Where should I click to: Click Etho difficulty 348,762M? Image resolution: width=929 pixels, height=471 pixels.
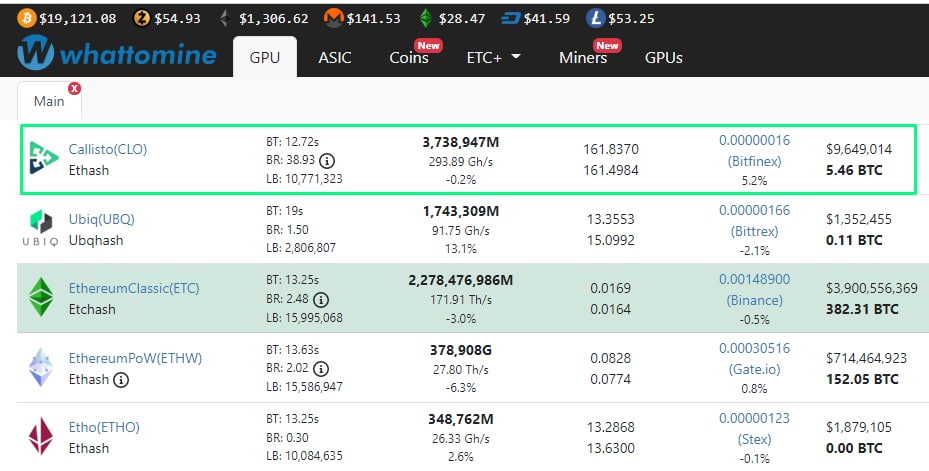click(460, 419)
